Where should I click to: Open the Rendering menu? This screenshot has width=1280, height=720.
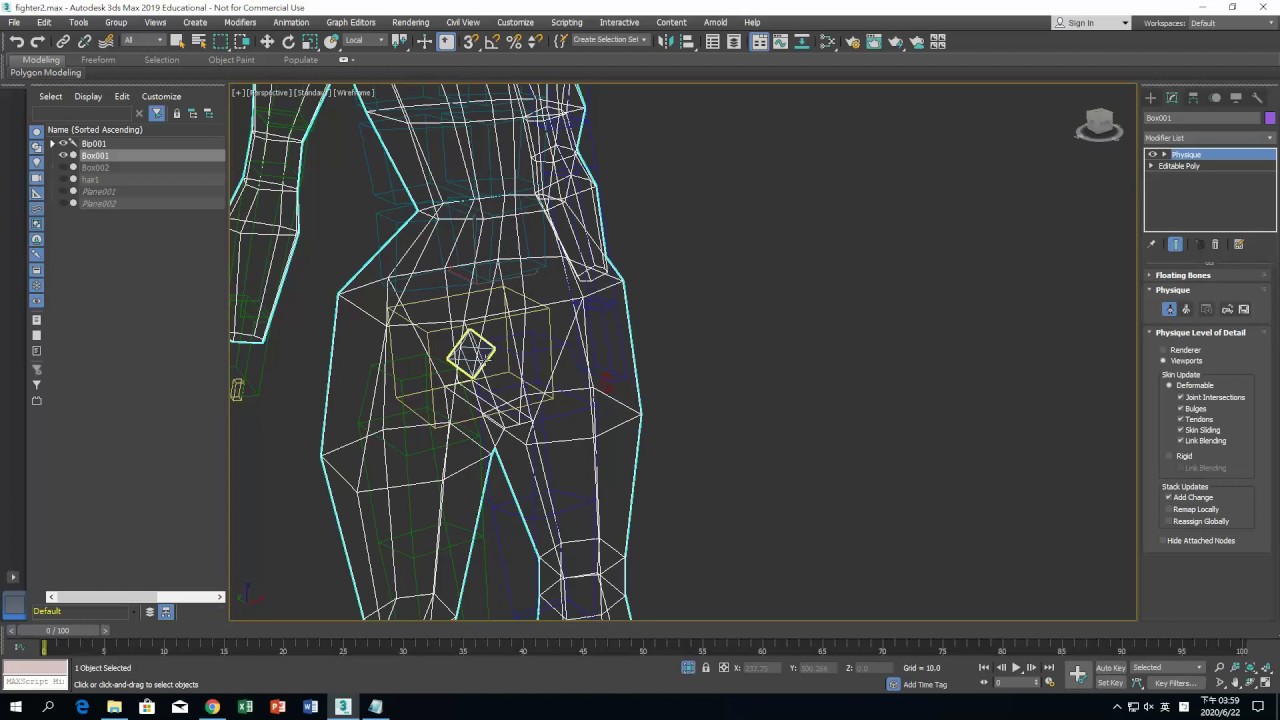tap(410, 22)
